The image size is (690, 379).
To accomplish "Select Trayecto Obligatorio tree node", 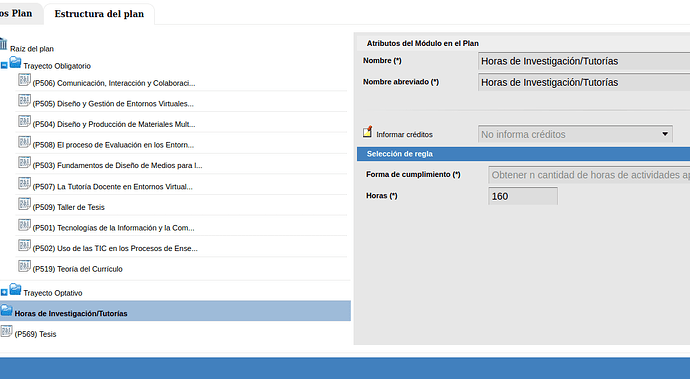I will point(57,66).
